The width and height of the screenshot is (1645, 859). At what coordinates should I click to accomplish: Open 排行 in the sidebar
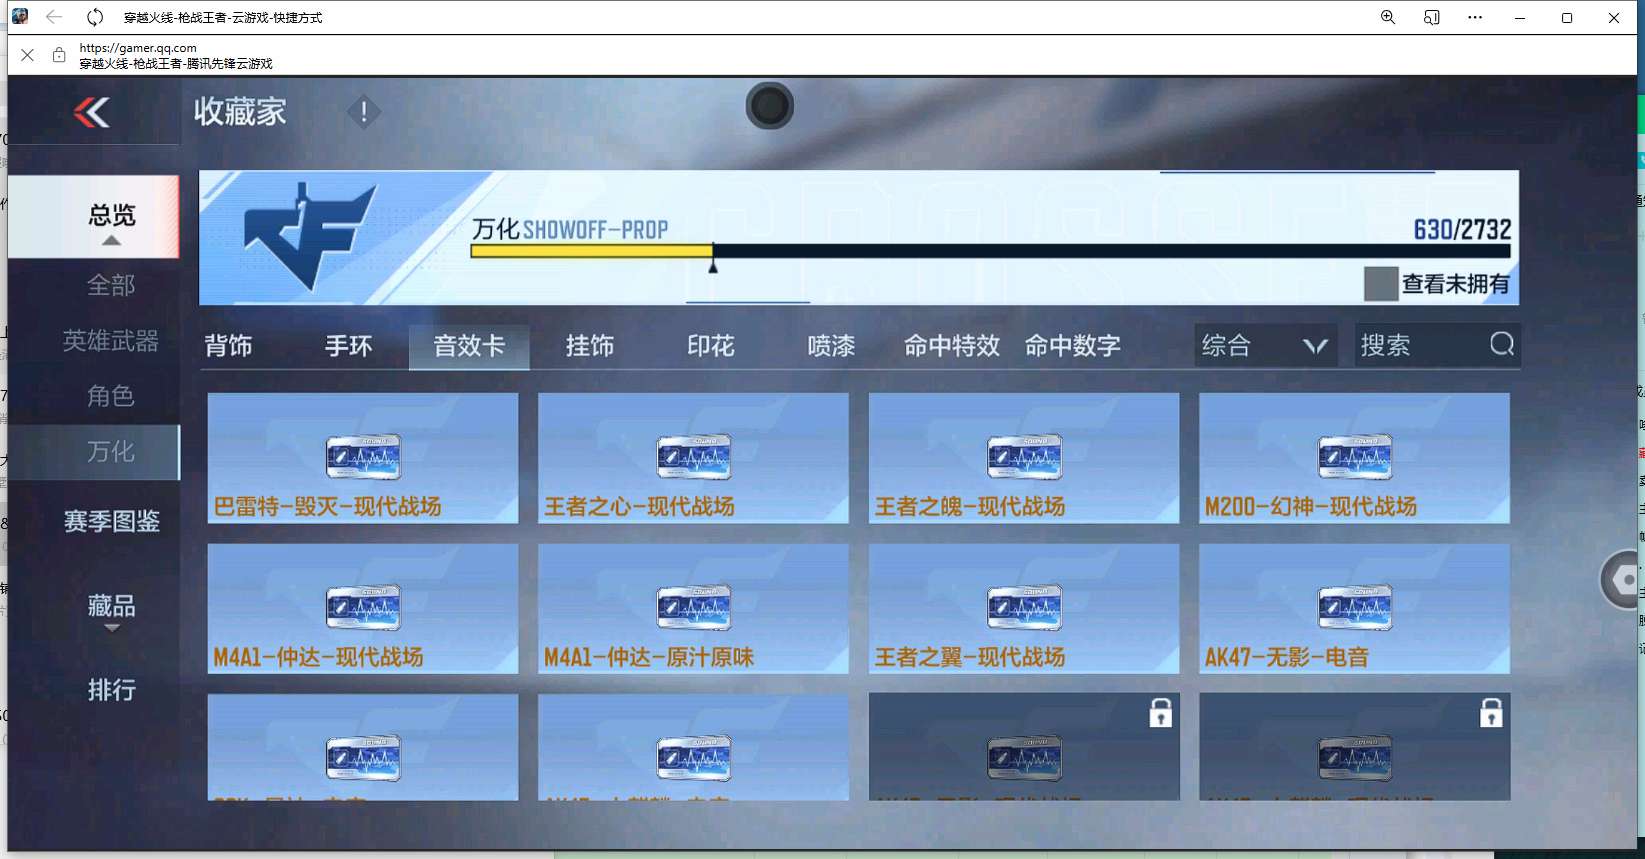coord(112,690)
